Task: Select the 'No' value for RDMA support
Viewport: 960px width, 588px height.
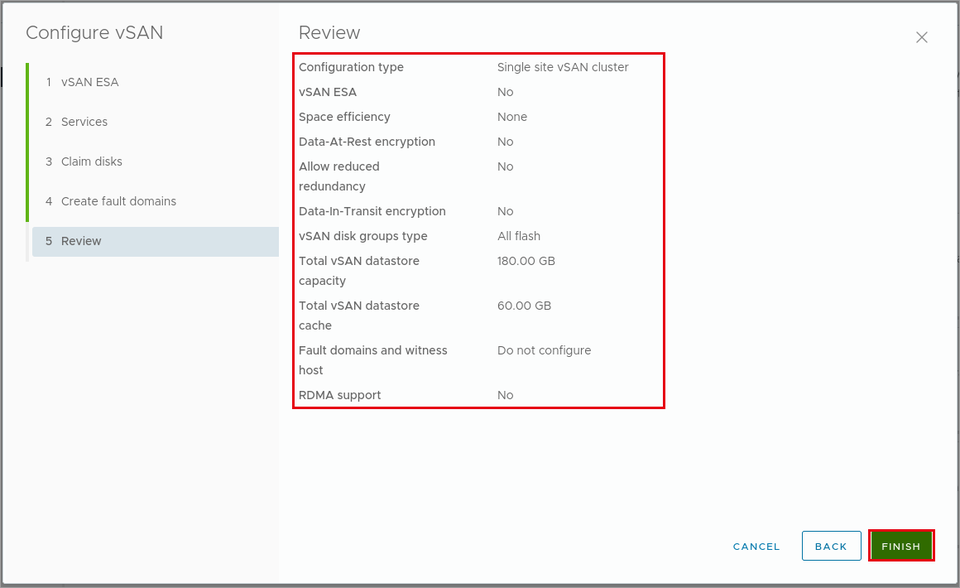Action: click(x=505, y=395)
